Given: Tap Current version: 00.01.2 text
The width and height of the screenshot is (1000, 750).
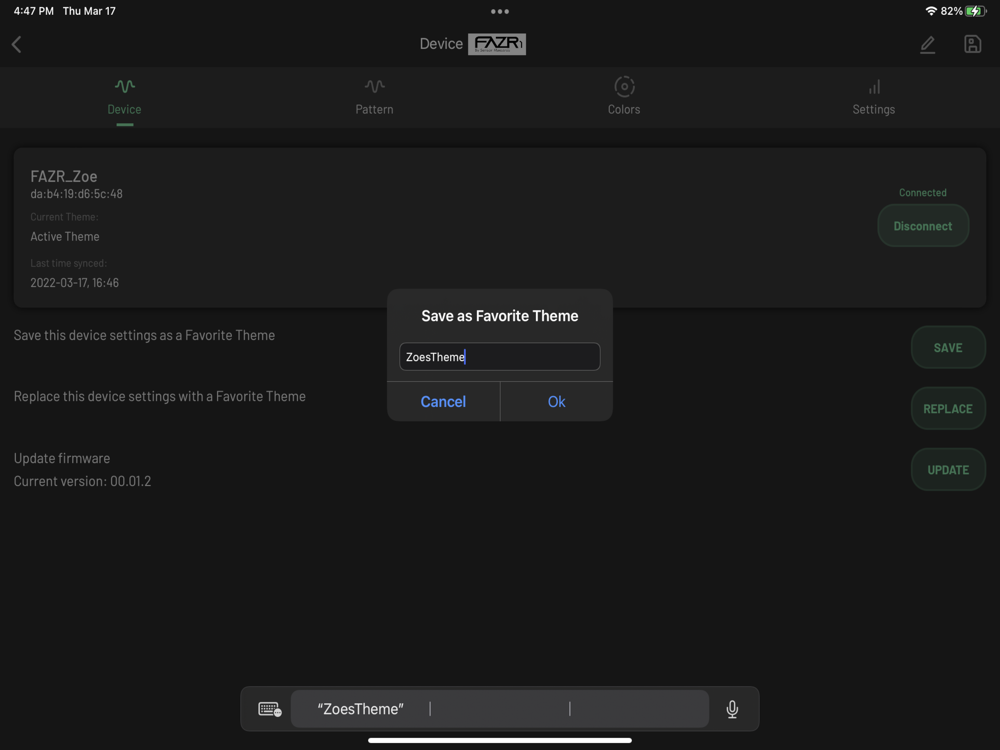Looking at the screenshot, I should [x=82, y=482].
